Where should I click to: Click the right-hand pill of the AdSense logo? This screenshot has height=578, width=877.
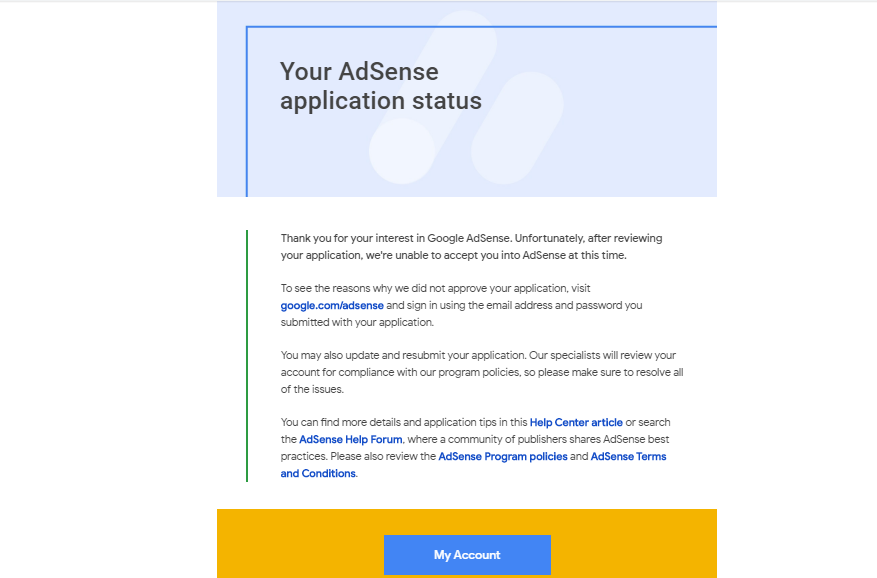tap(517, 128)
